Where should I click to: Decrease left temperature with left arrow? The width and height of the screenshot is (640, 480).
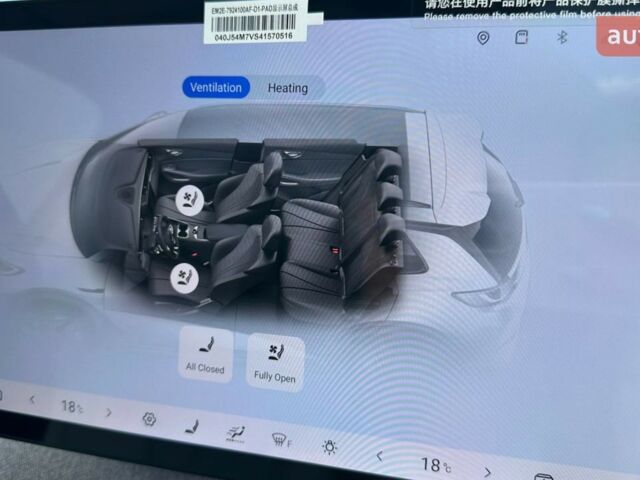32,400
